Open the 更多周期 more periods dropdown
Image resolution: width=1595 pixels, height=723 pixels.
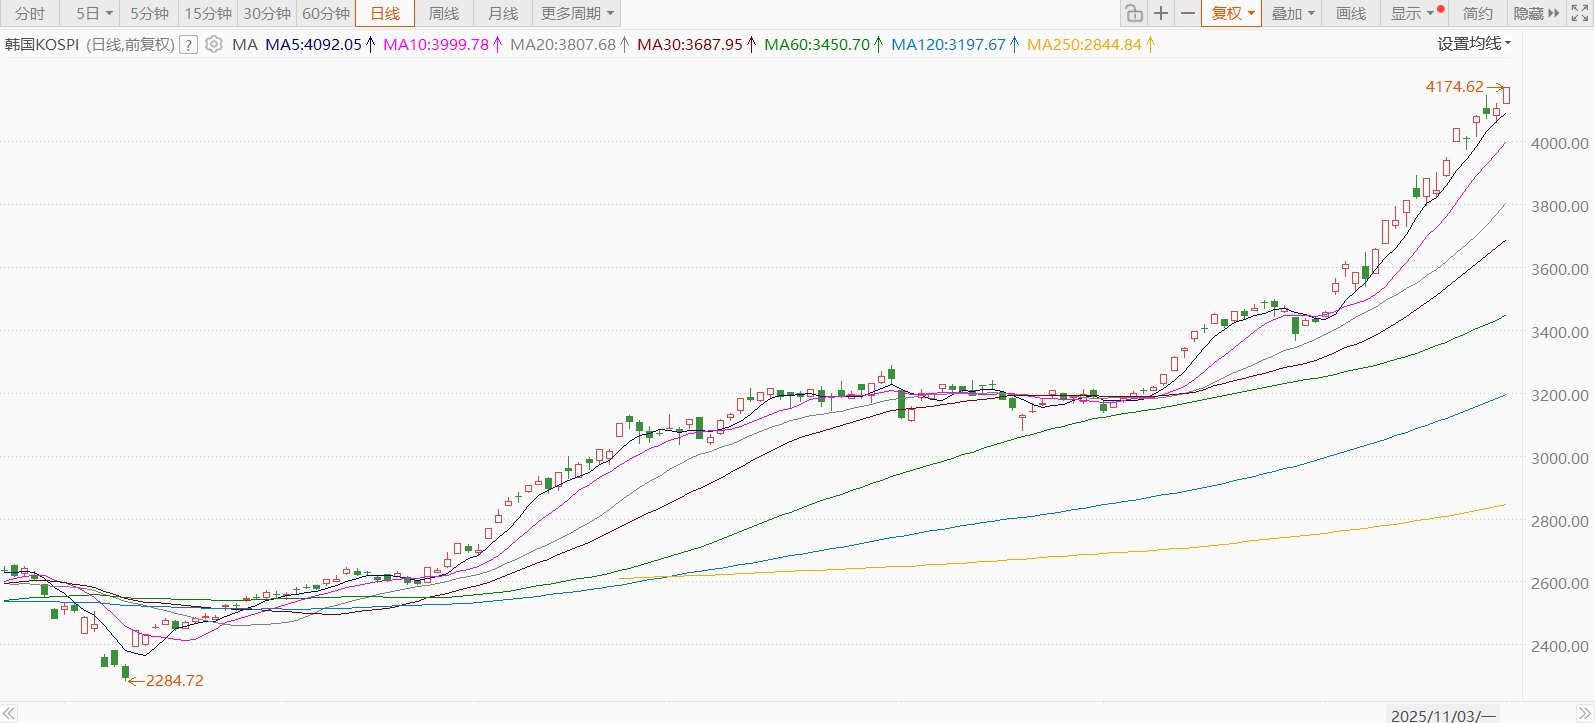point(577,13)
